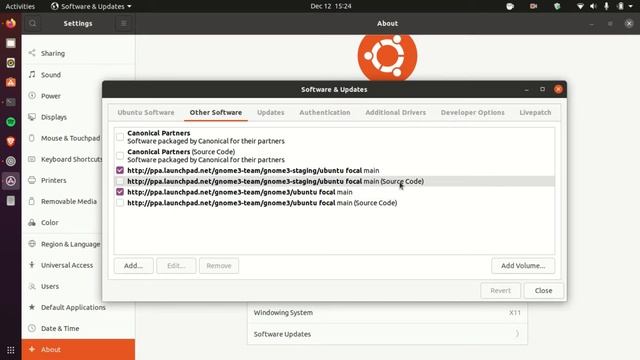The width and height of the screenshot is (640, 360).
Task: Check gnome3/ubuntu main (Source Code) repository
Action: tap(120, 202)
